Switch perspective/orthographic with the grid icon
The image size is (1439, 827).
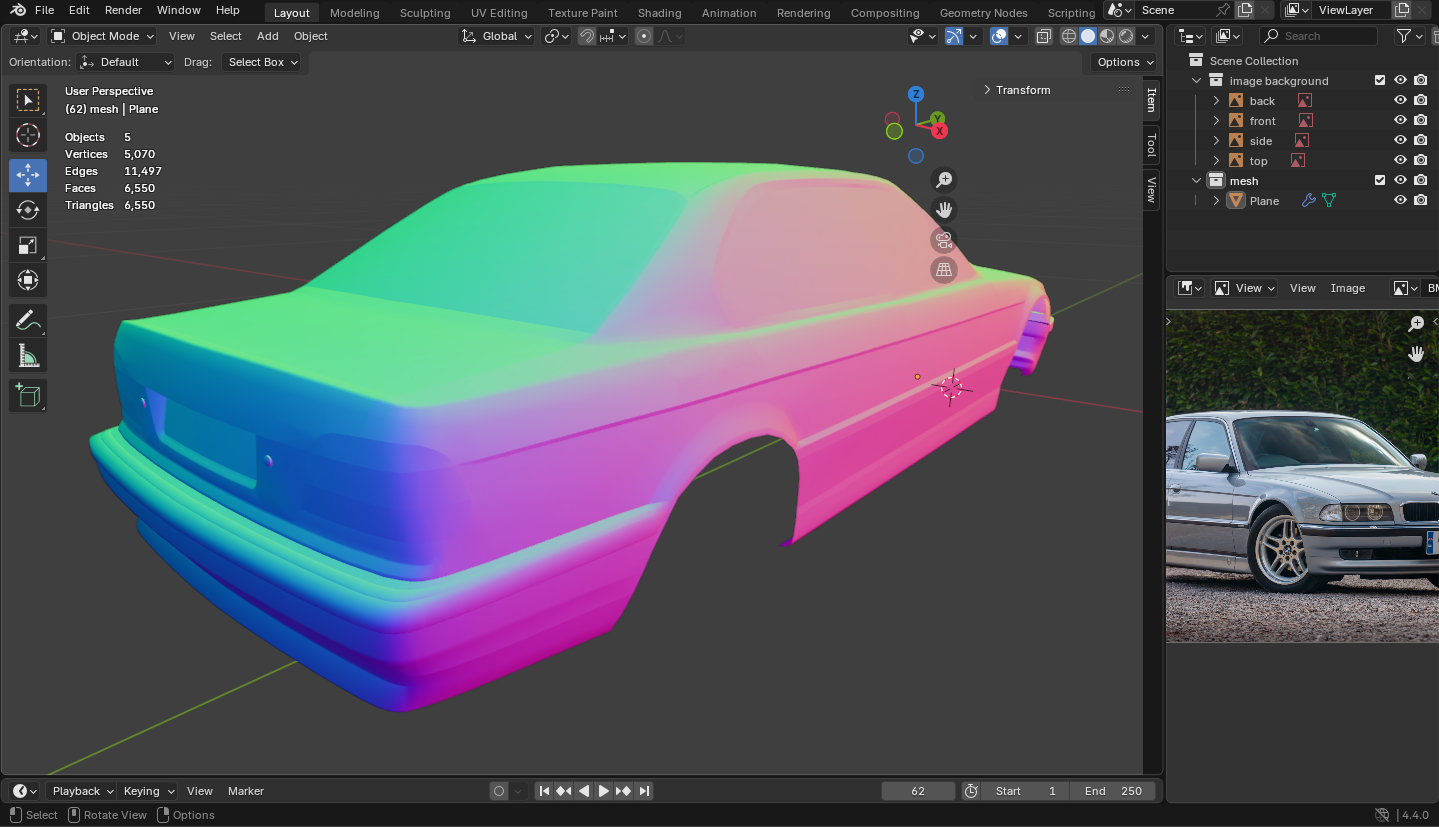point(944,270)
